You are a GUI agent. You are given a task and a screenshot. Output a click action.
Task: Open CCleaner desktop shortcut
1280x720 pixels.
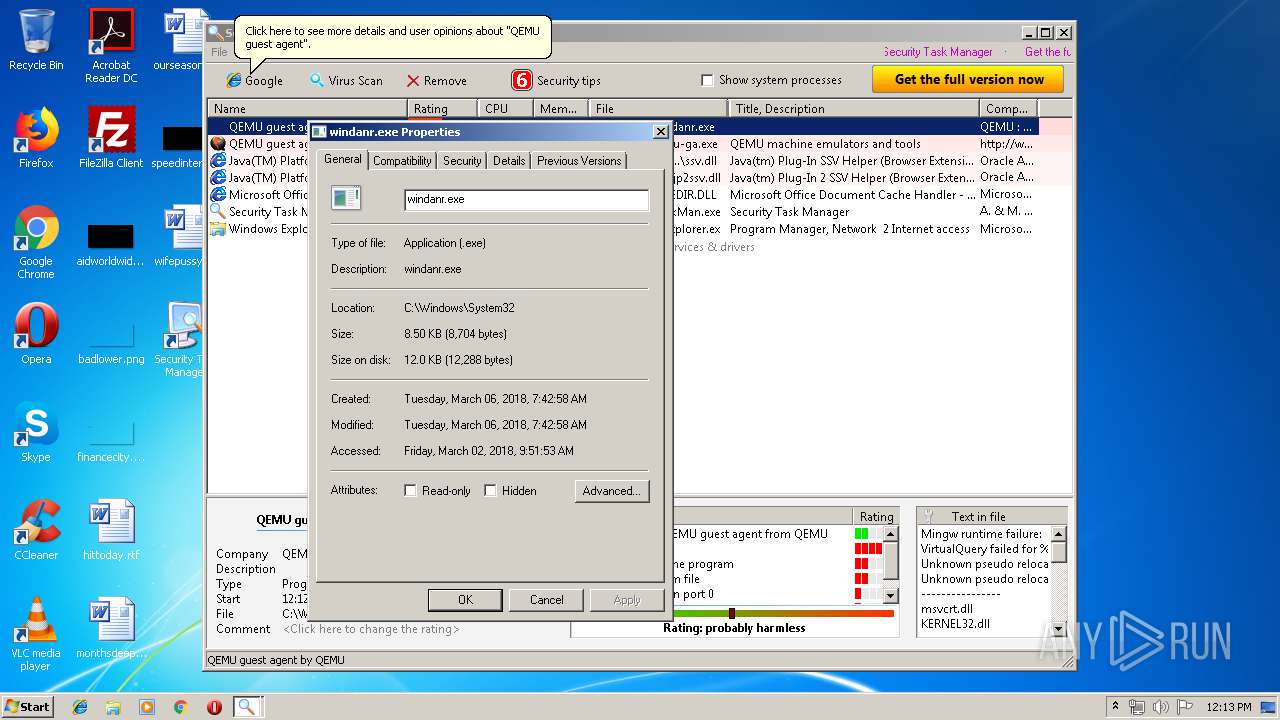(x=36, y=529)
